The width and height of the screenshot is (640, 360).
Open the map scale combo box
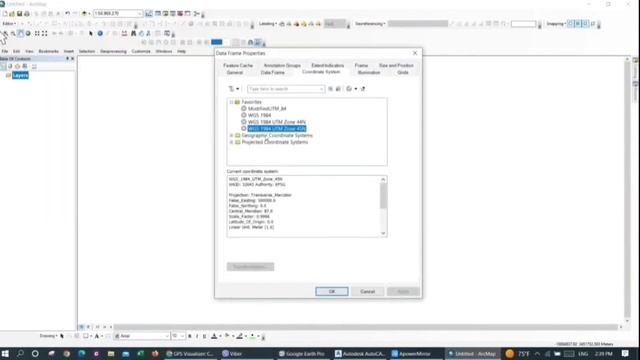118,14
